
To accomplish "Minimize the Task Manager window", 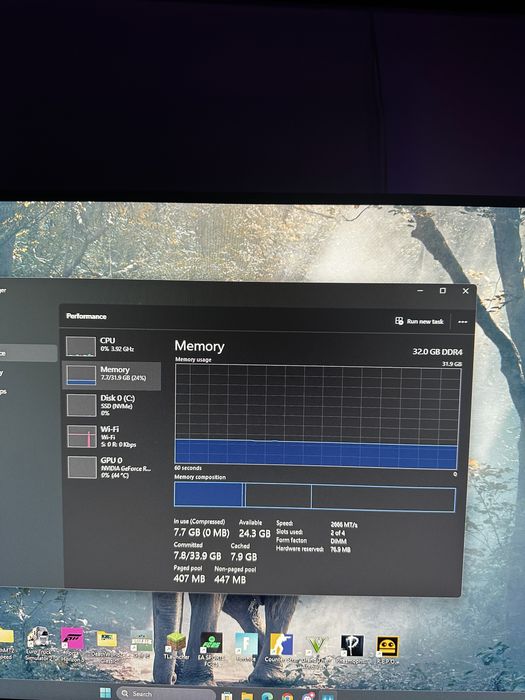I will pyautogui.click(x=420, y=290).
